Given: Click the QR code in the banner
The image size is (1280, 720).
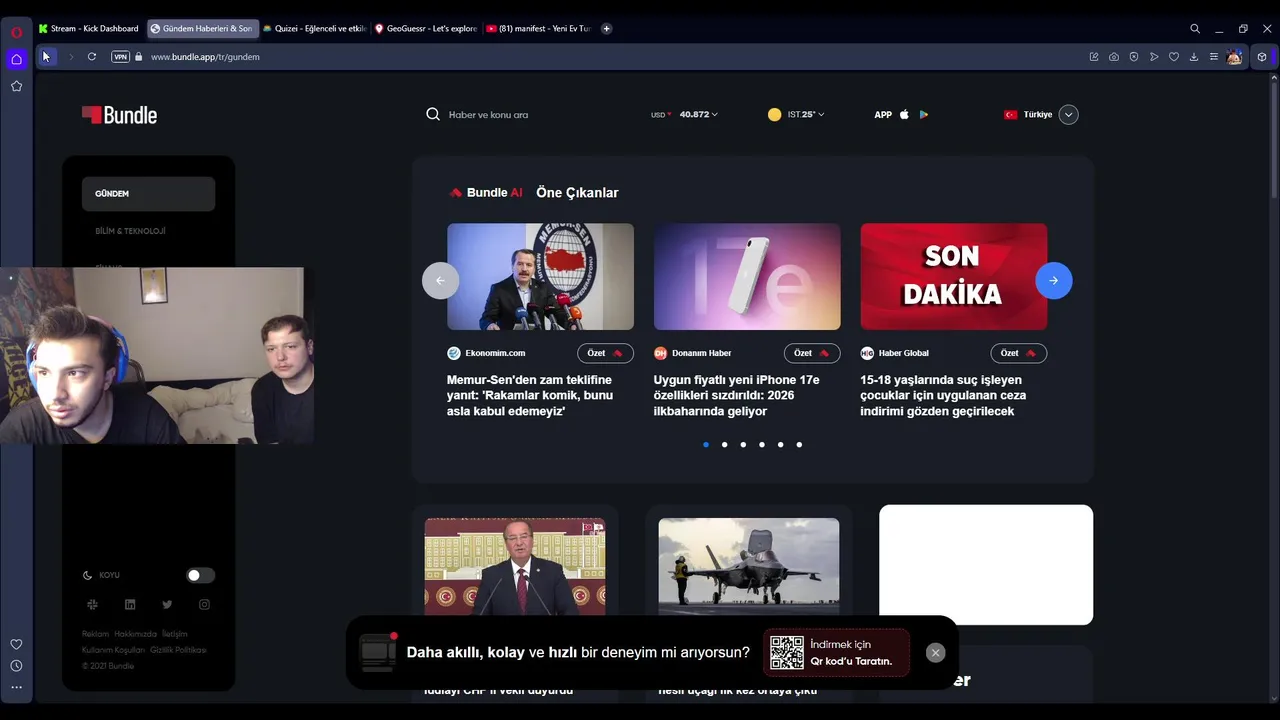Looking at the screenshot, I should point(787,653).
